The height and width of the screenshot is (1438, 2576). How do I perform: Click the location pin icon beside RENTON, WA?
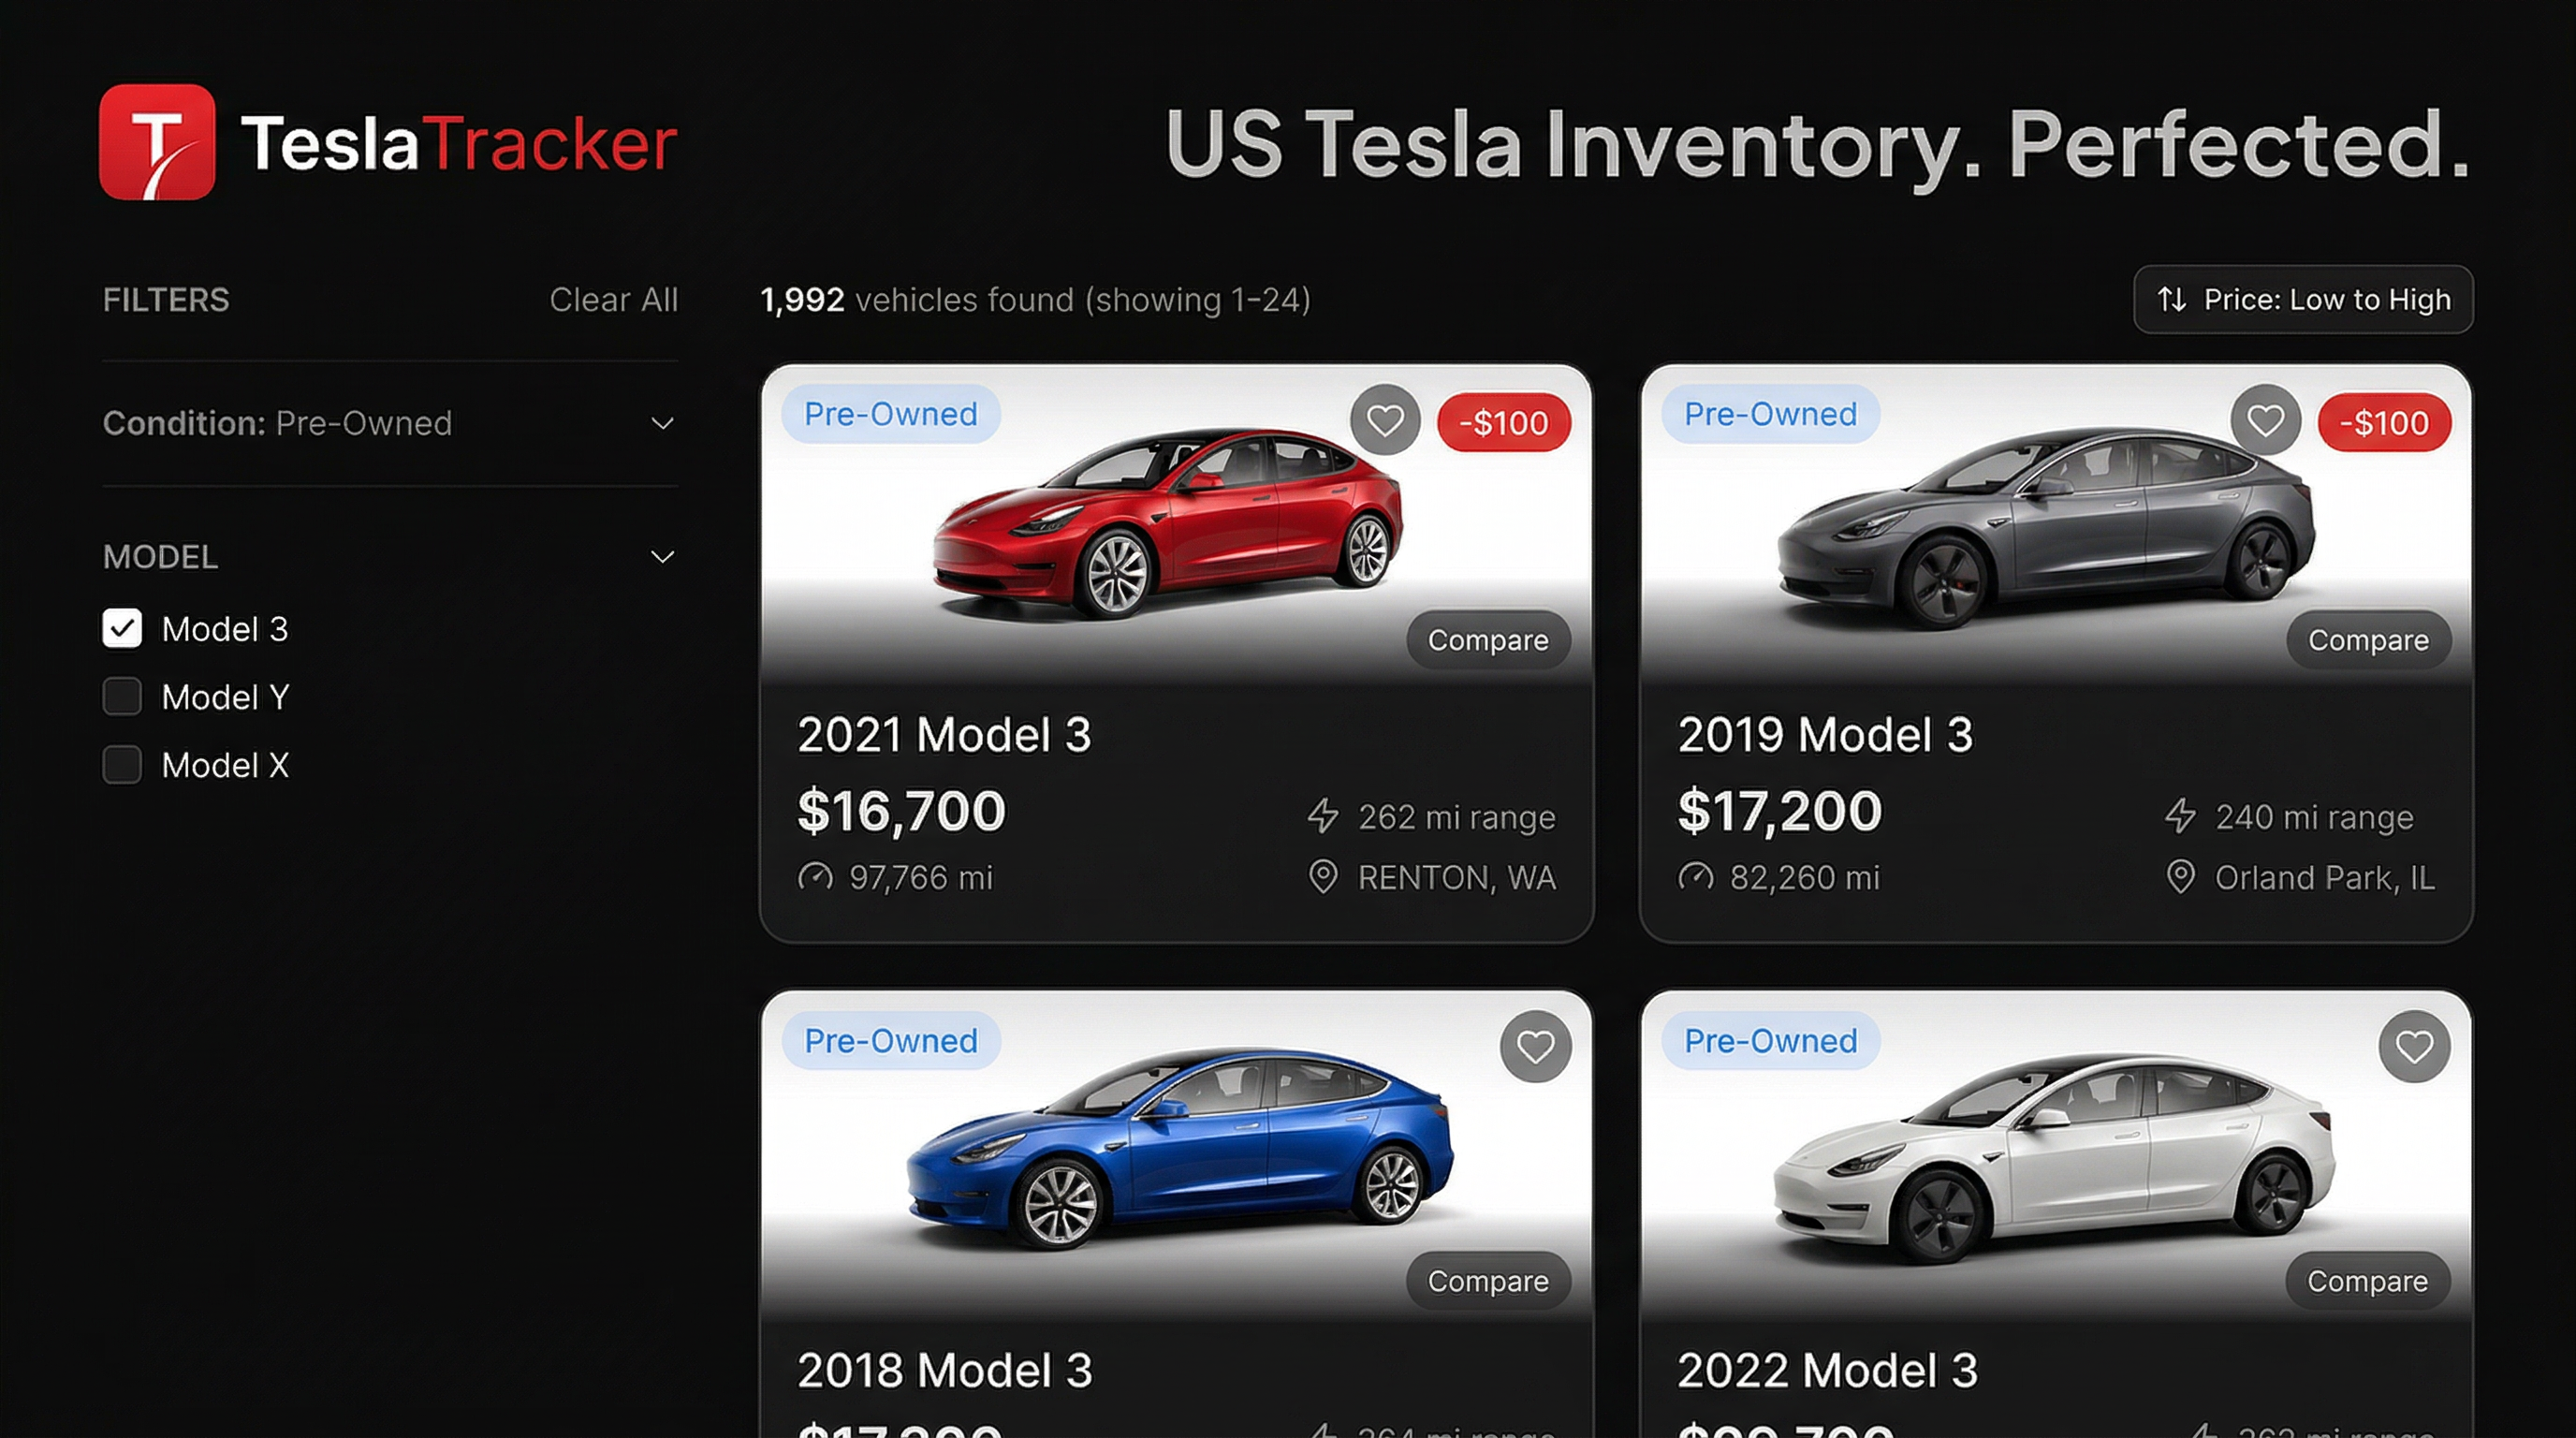[x=1322, y=877]
